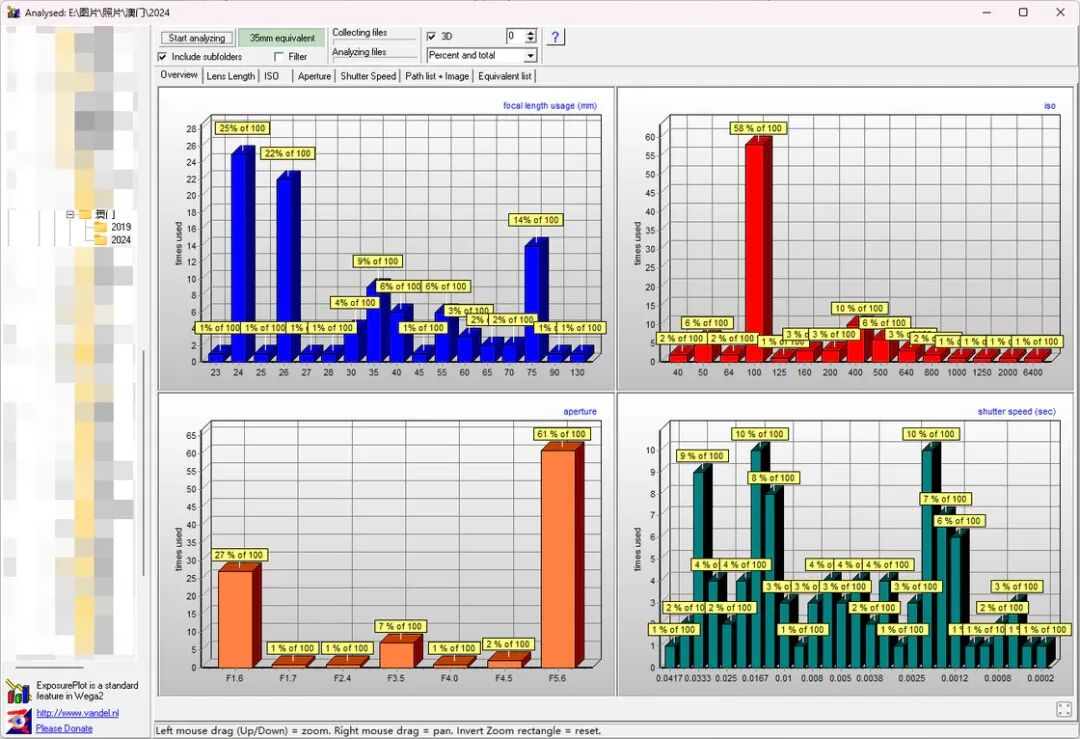Click the Analyzing files progress bar
The image size is (1080, 739).
375,60
